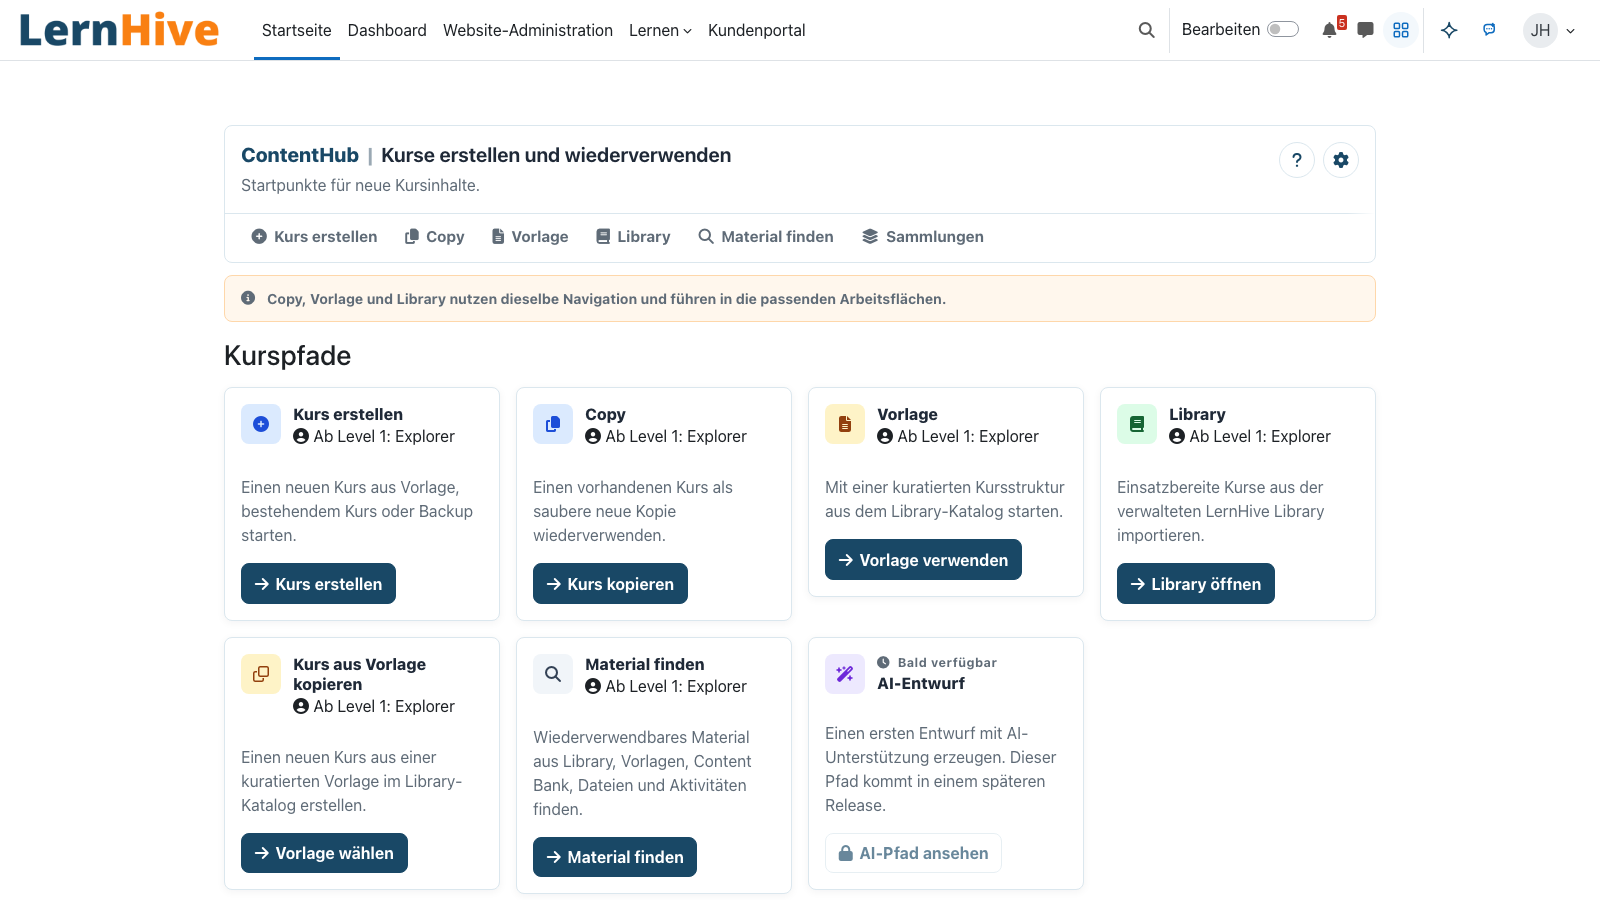Select the Vorlage tab in ContentHub nav
Viewport: 1600px width, 900px height.
point(530,237)
